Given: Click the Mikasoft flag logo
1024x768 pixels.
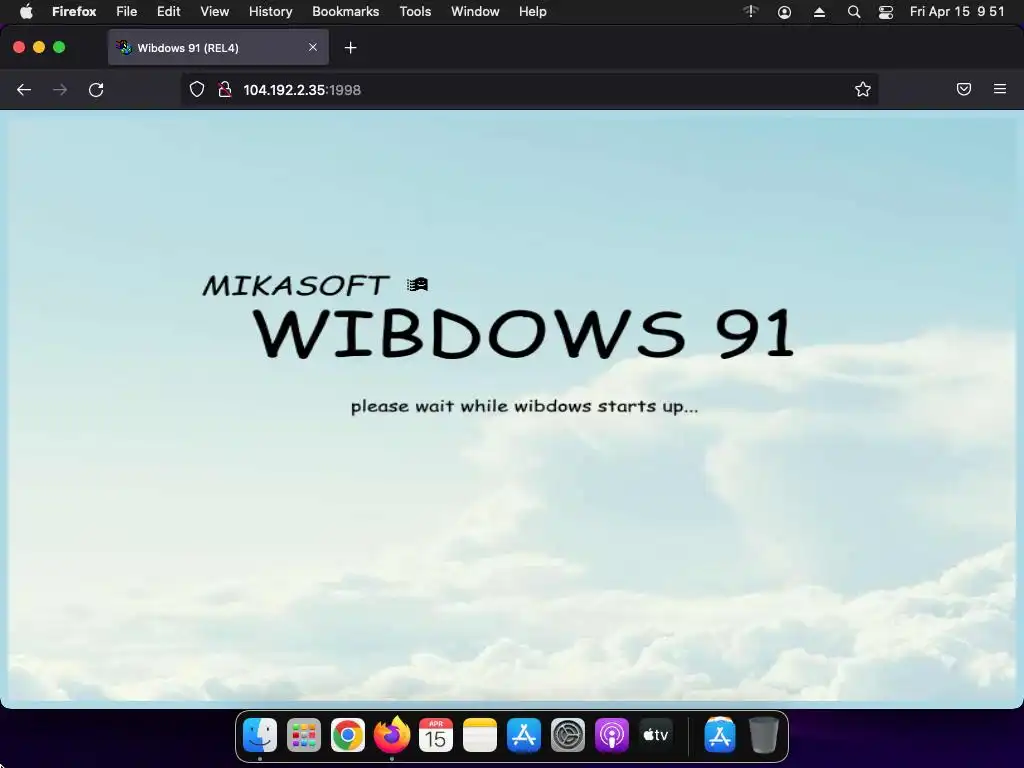Looking at the screenshot, I should [417, 284].
